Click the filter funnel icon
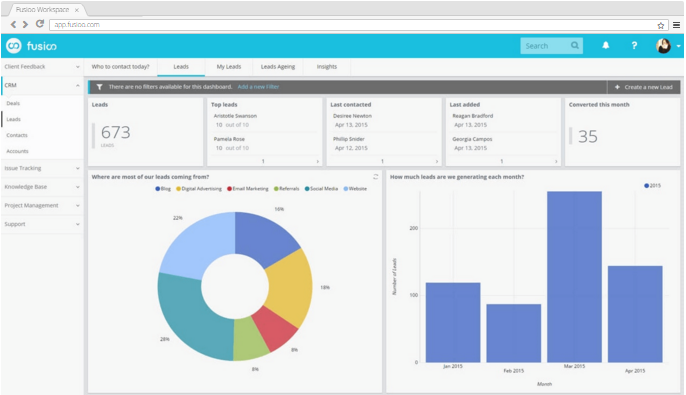The image size is (686, 395). (x=99, y=87)
